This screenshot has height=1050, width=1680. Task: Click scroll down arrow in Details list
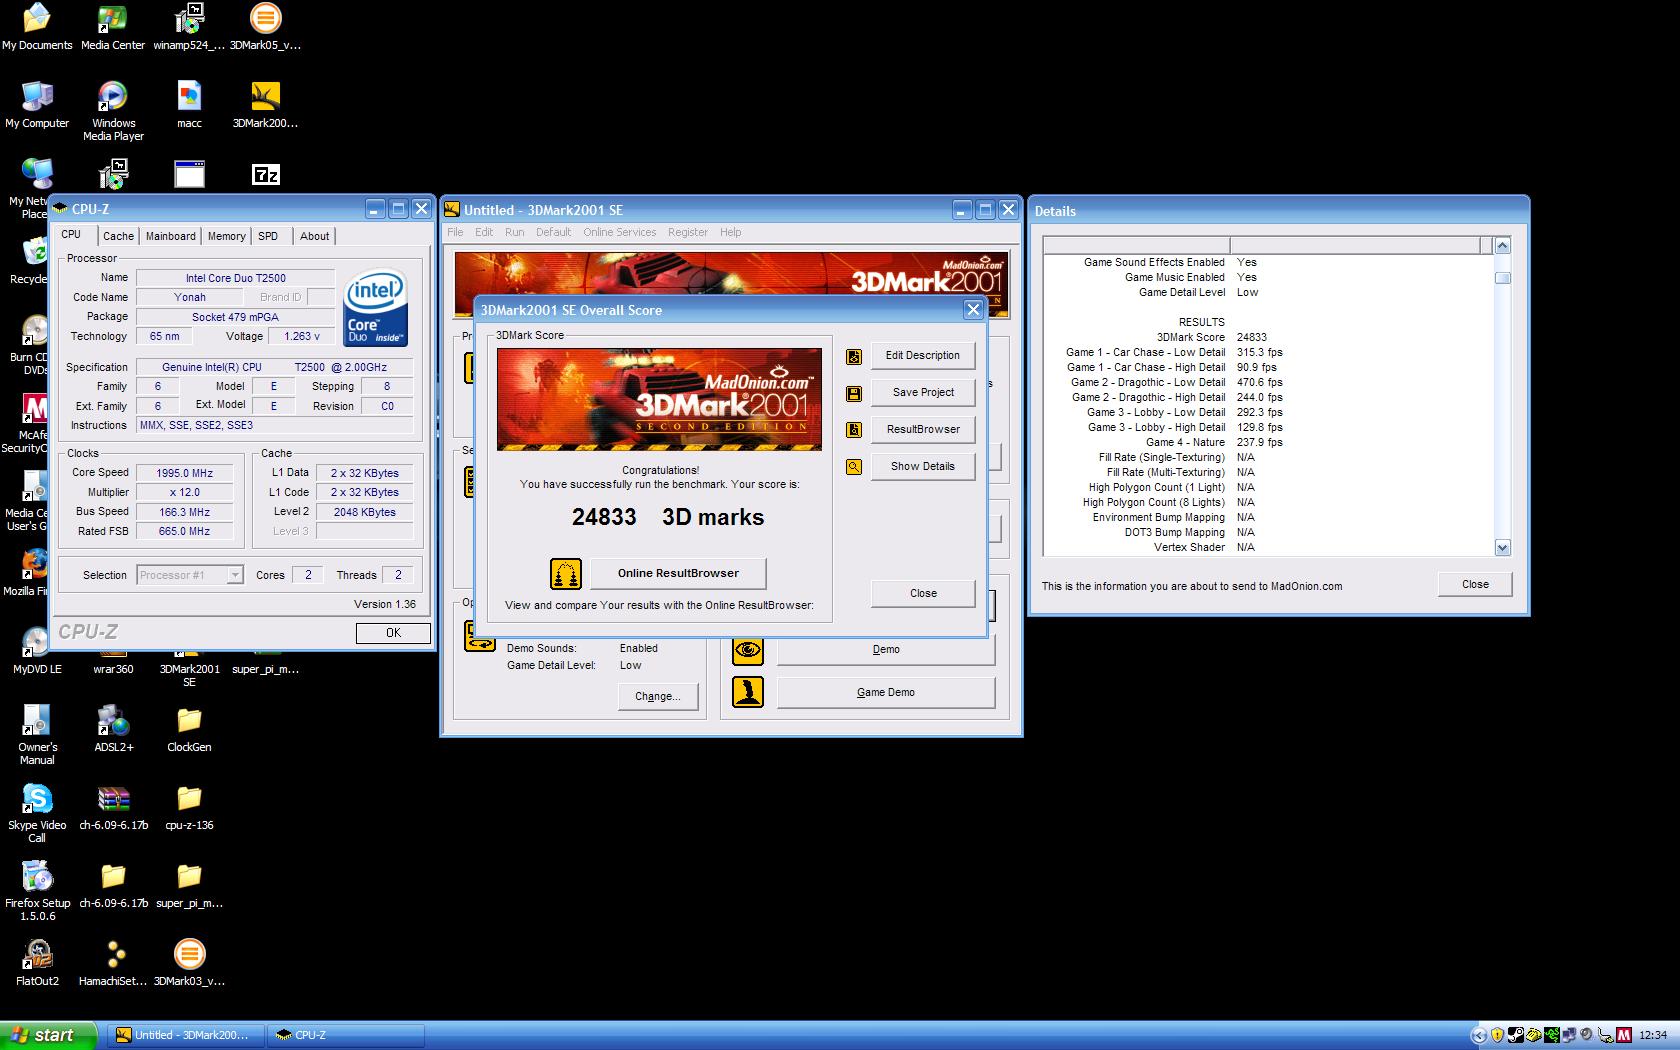pyautogui.click(x=1503, y=547)
